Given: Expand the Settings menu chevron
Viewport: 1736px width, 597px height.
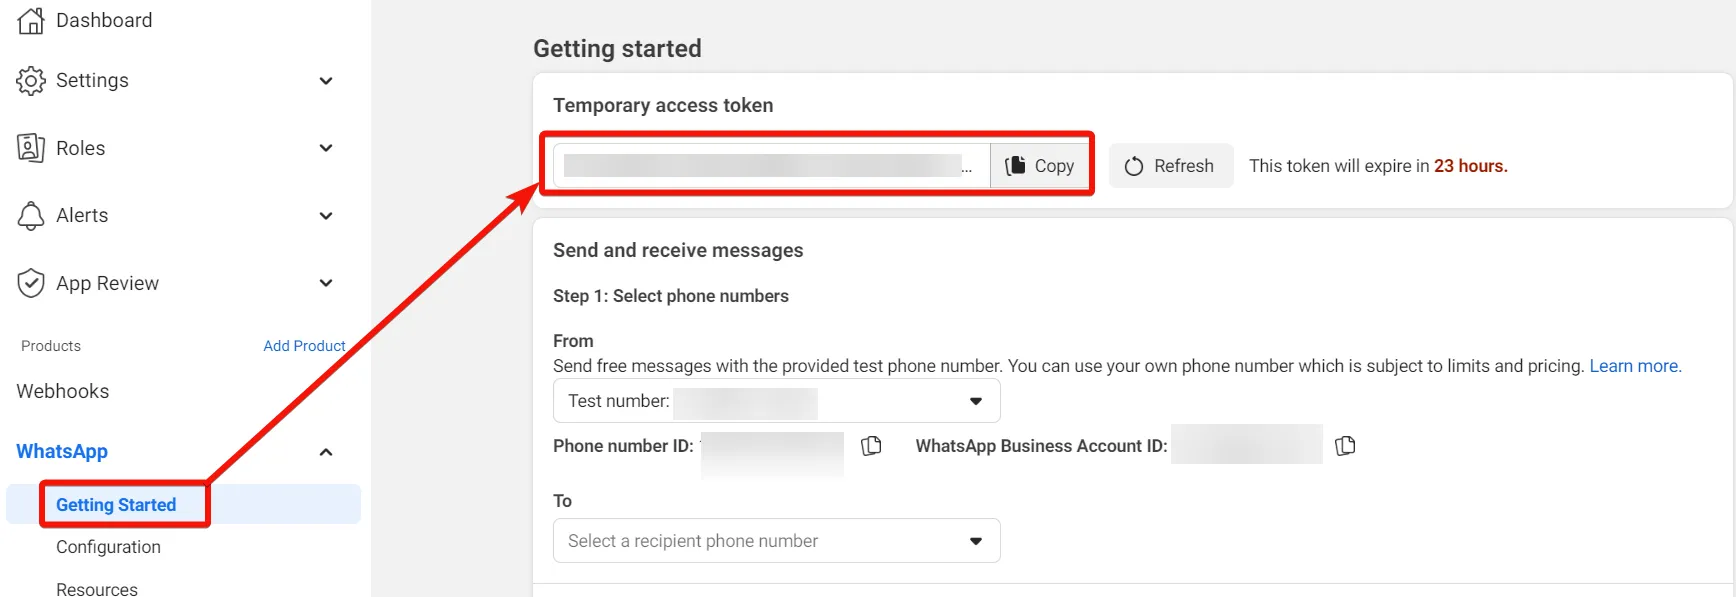Looking at the screenshot, I should [326, 81].
